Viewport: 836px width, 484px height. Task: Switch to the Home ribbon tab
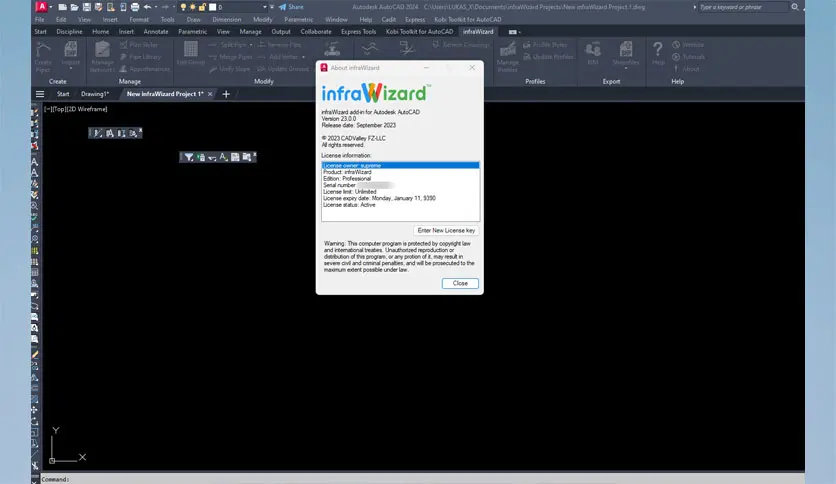(100, 31)
